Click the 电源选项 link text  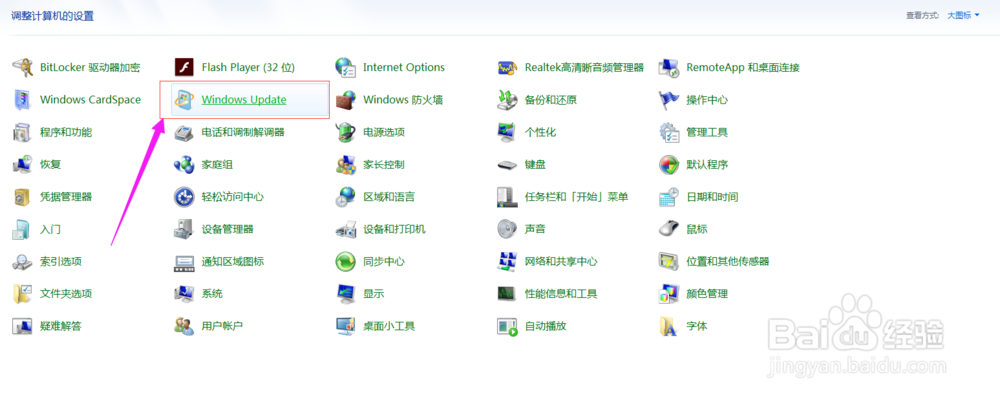coord(384,133)
